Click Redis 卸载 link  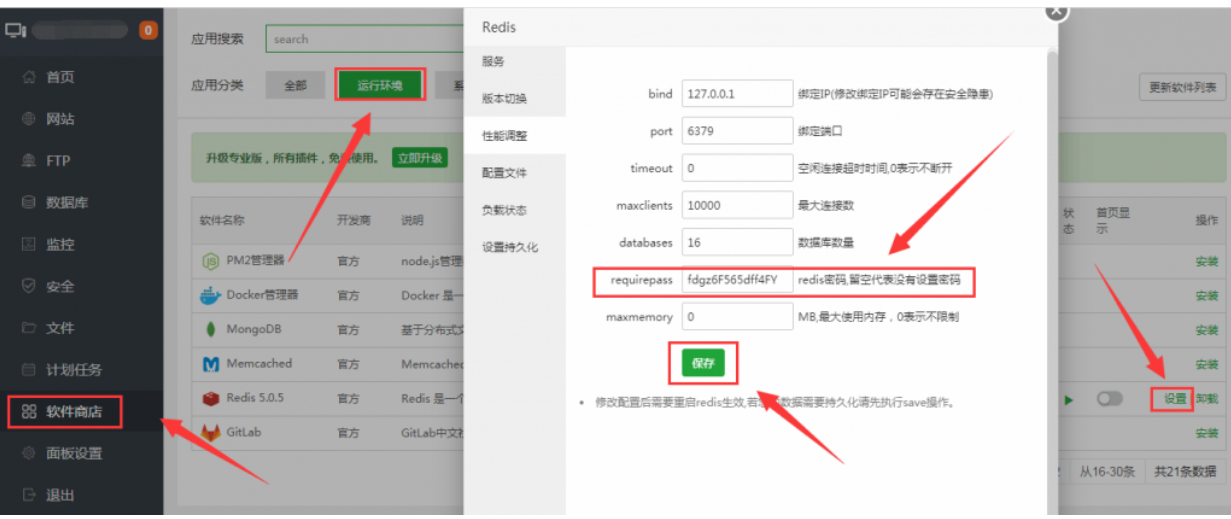(x=1207, y=399)
